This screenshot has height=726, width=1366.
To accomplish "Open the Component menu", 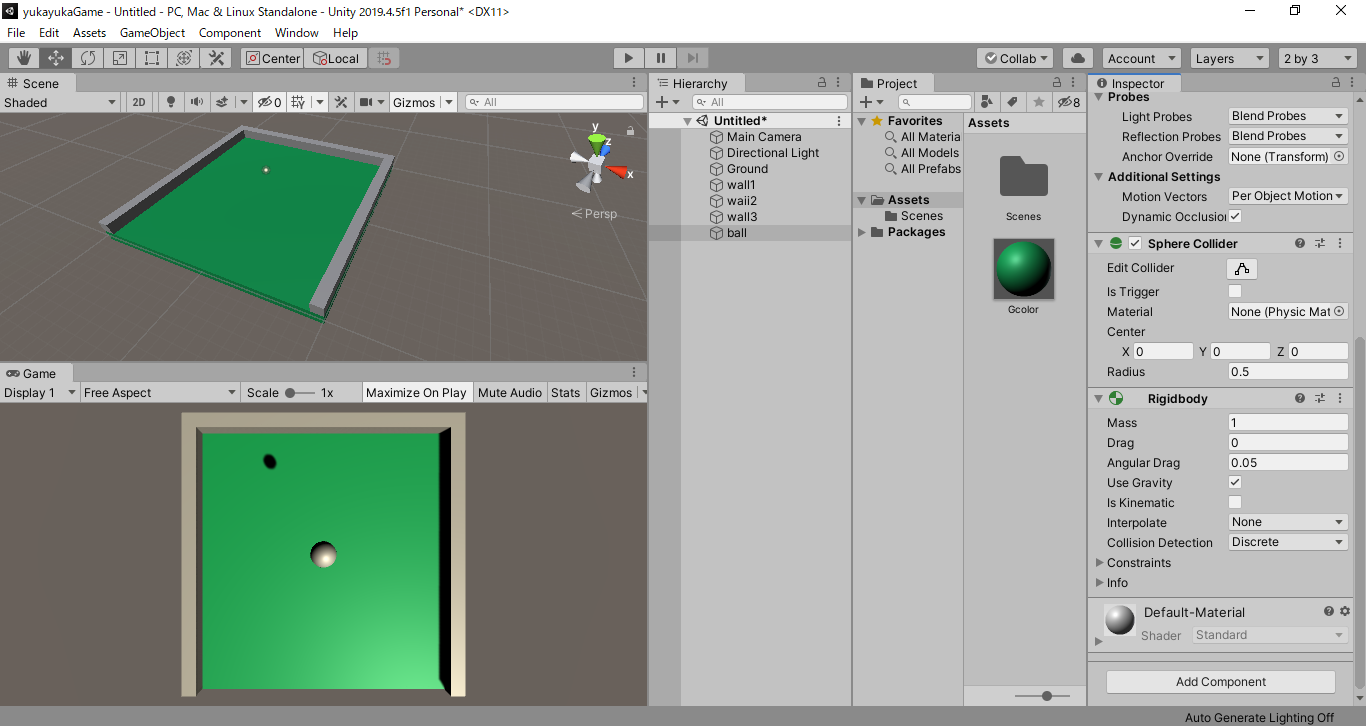I will 230,33.
